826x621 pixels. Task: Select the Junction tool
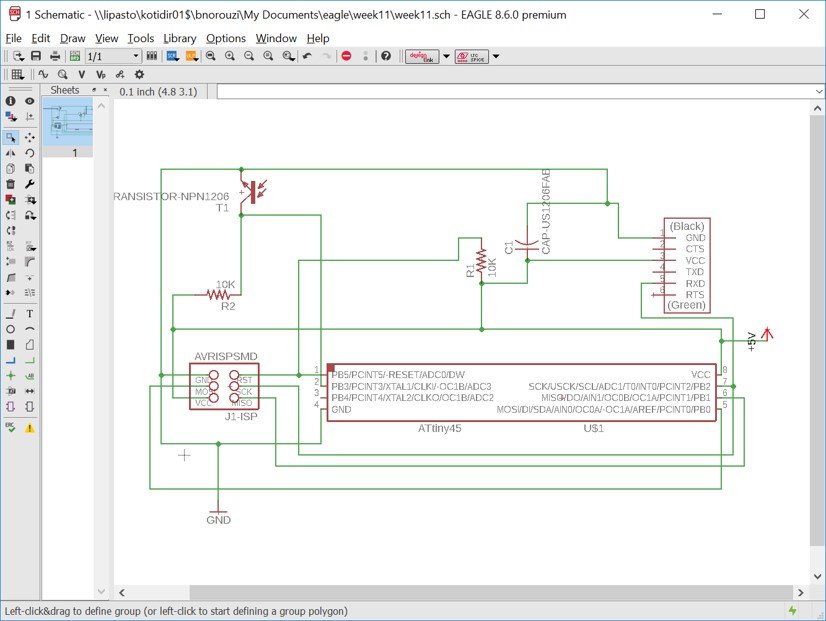(x=11, y=376)
